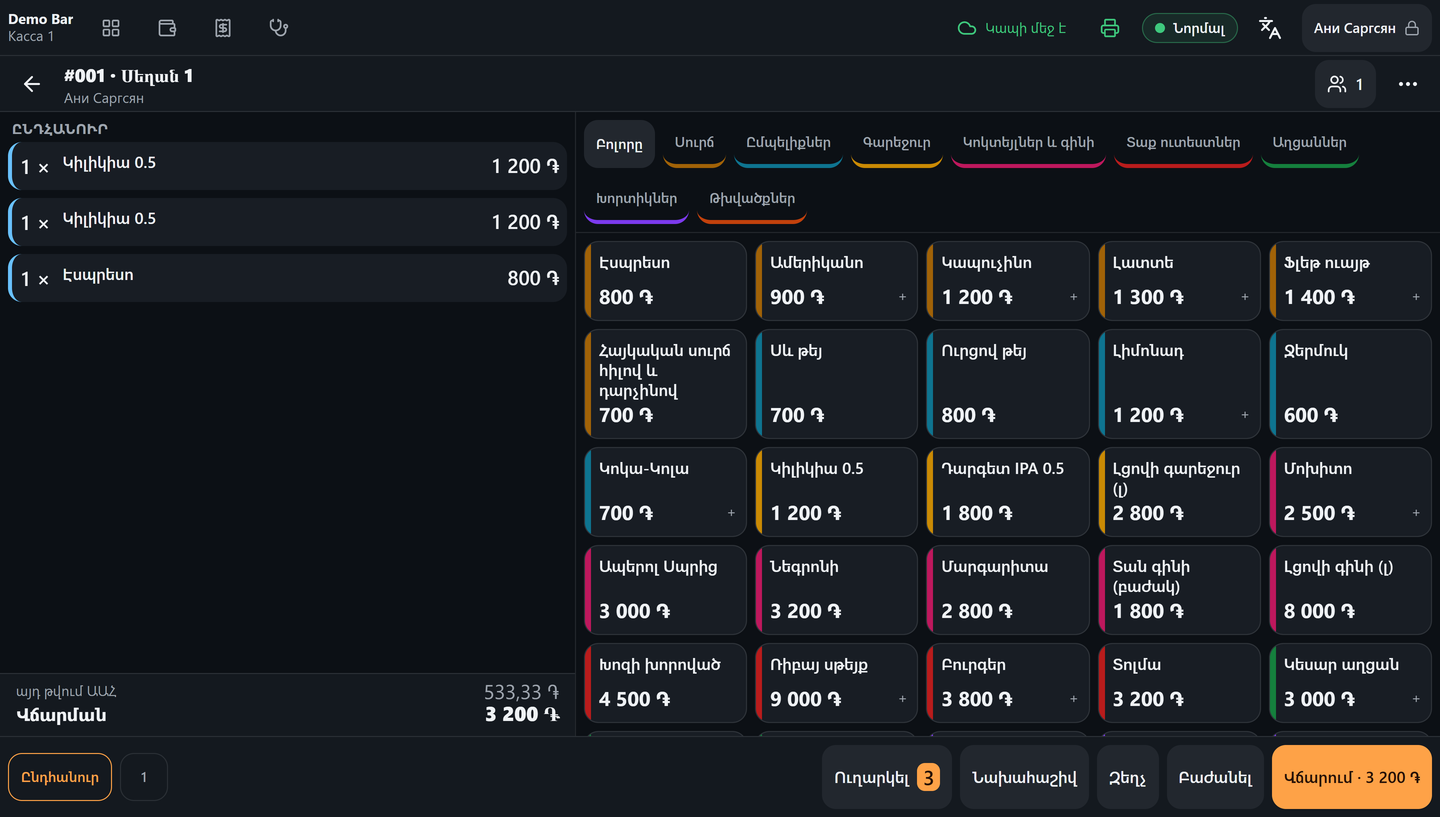
Task: Open the 'Տաք ուտեստներ' category tab
Action: (x=1183, y=143)
